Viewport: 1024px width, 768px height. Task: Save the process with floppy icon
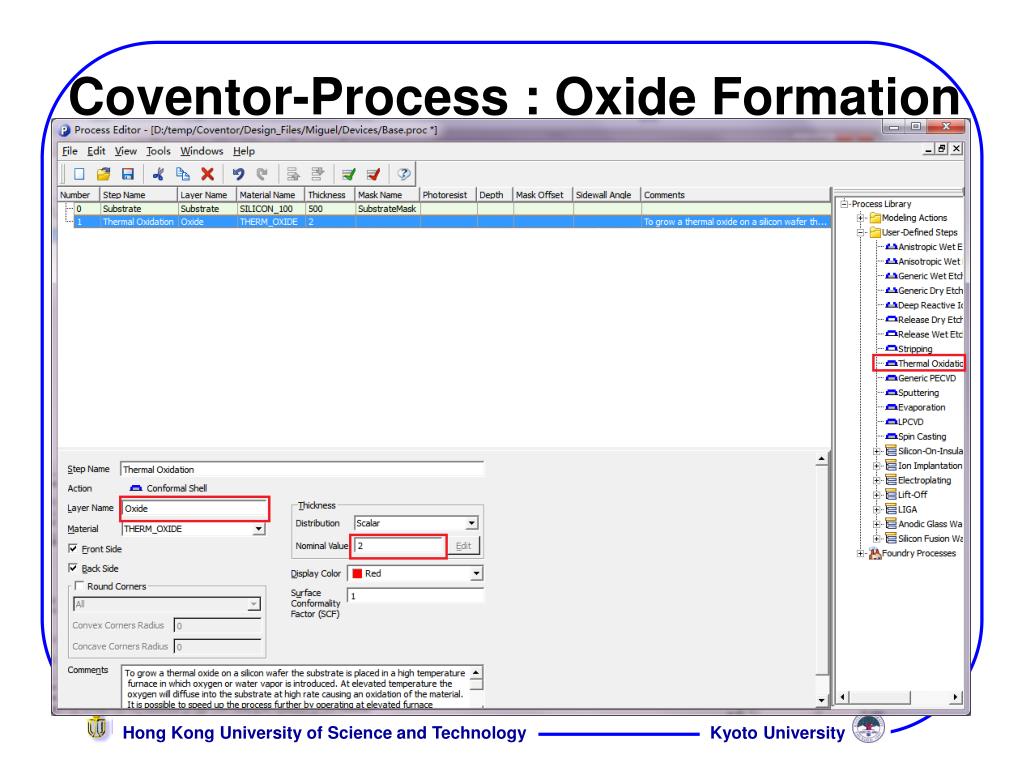[128, 174]
